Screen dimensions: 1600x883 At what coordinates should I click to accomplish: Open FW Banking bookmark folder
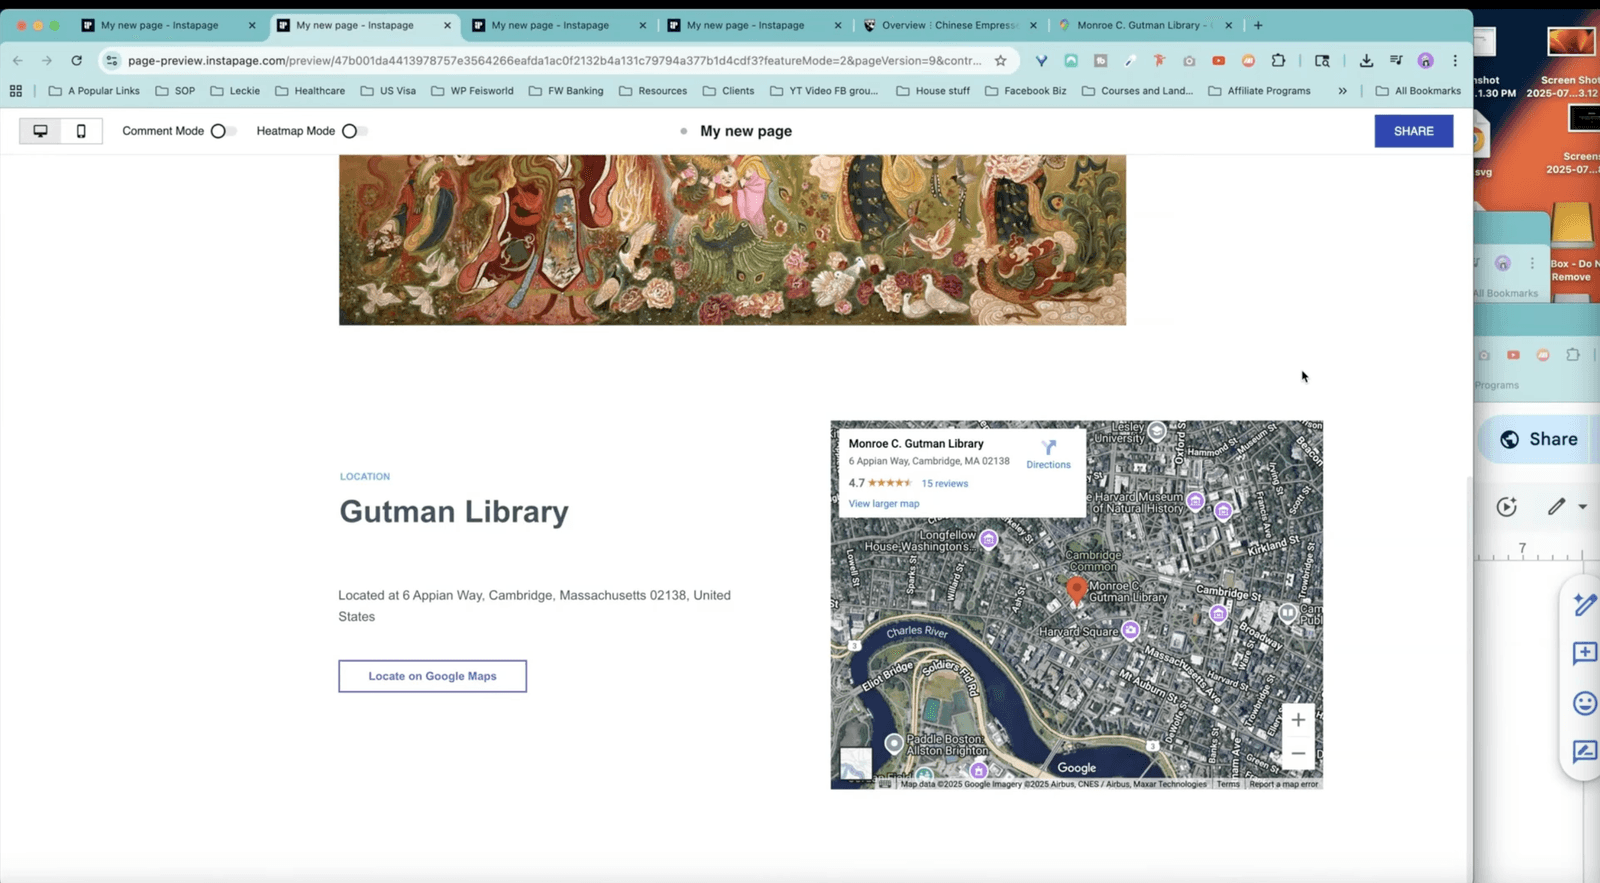click(565, 91)
